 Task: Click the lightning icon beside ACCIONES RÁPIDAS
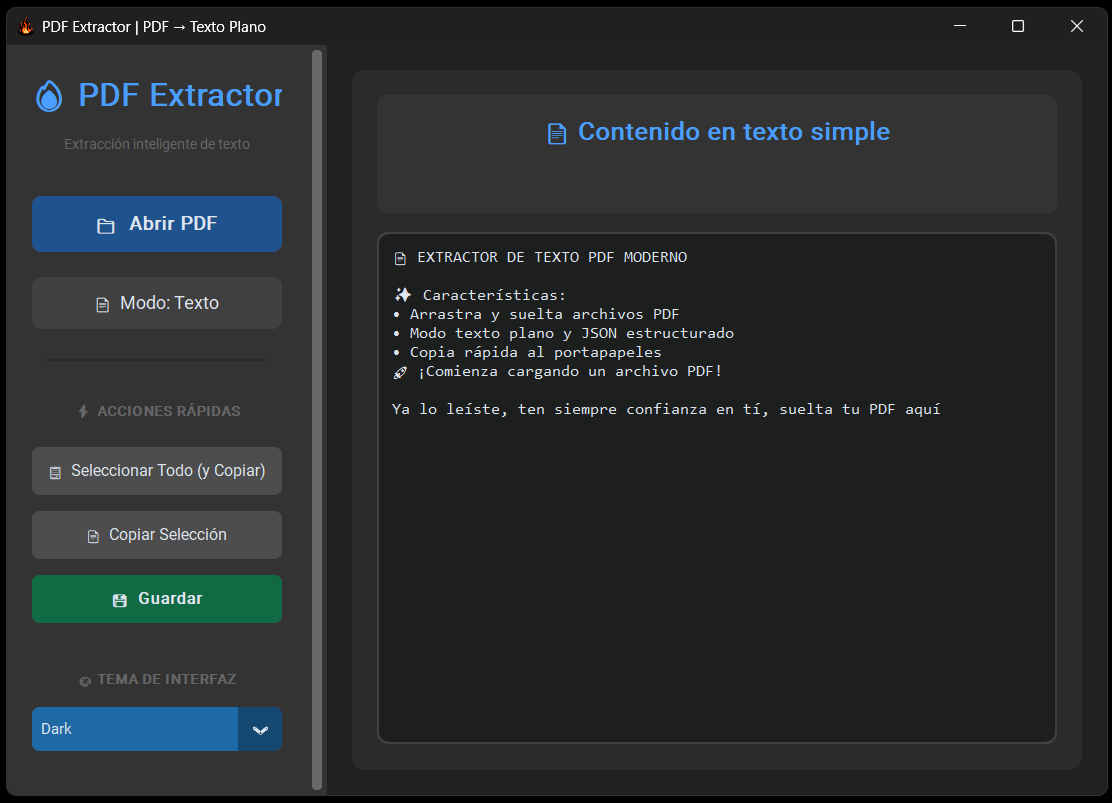85,411
